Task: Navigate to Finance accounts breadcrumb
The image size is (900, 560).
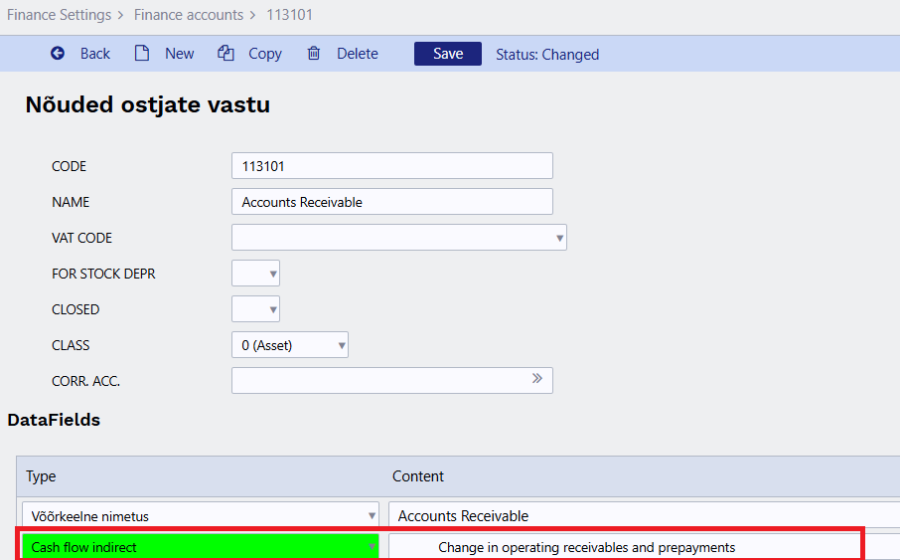Action: [x=190, y=15]
